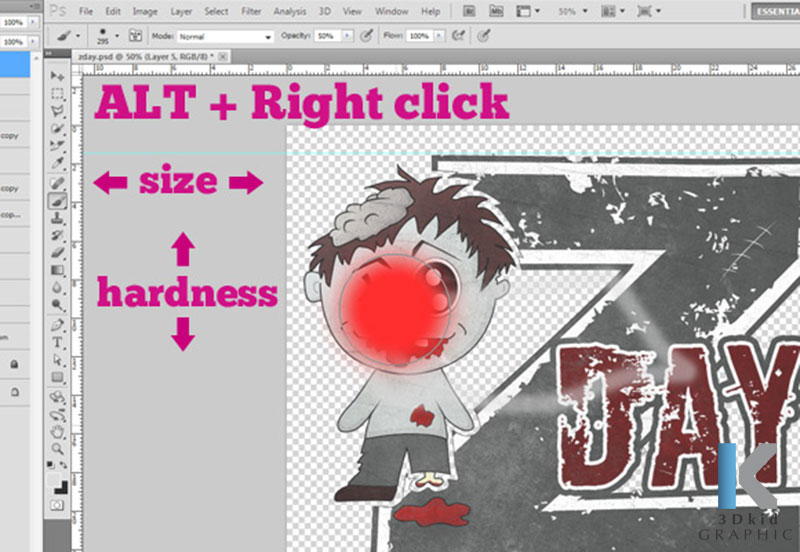Image resolution: width=800 pixels, height=552 pixels.
Task: Select the Clone Stamp tool
Action: (x=57, y=218)
